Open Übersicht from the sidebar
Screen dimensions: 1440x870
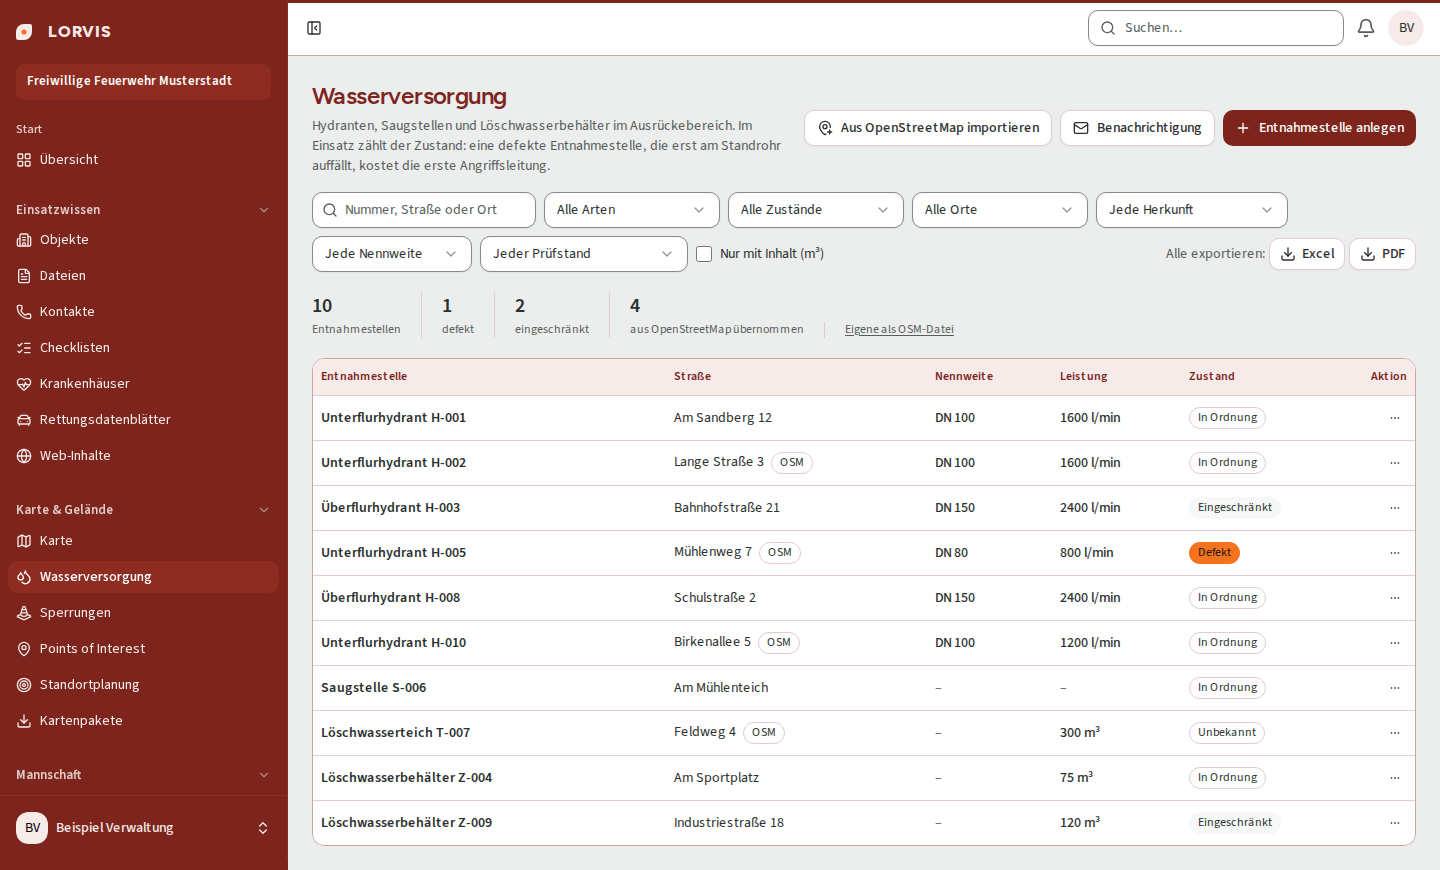tap(143, 160)
